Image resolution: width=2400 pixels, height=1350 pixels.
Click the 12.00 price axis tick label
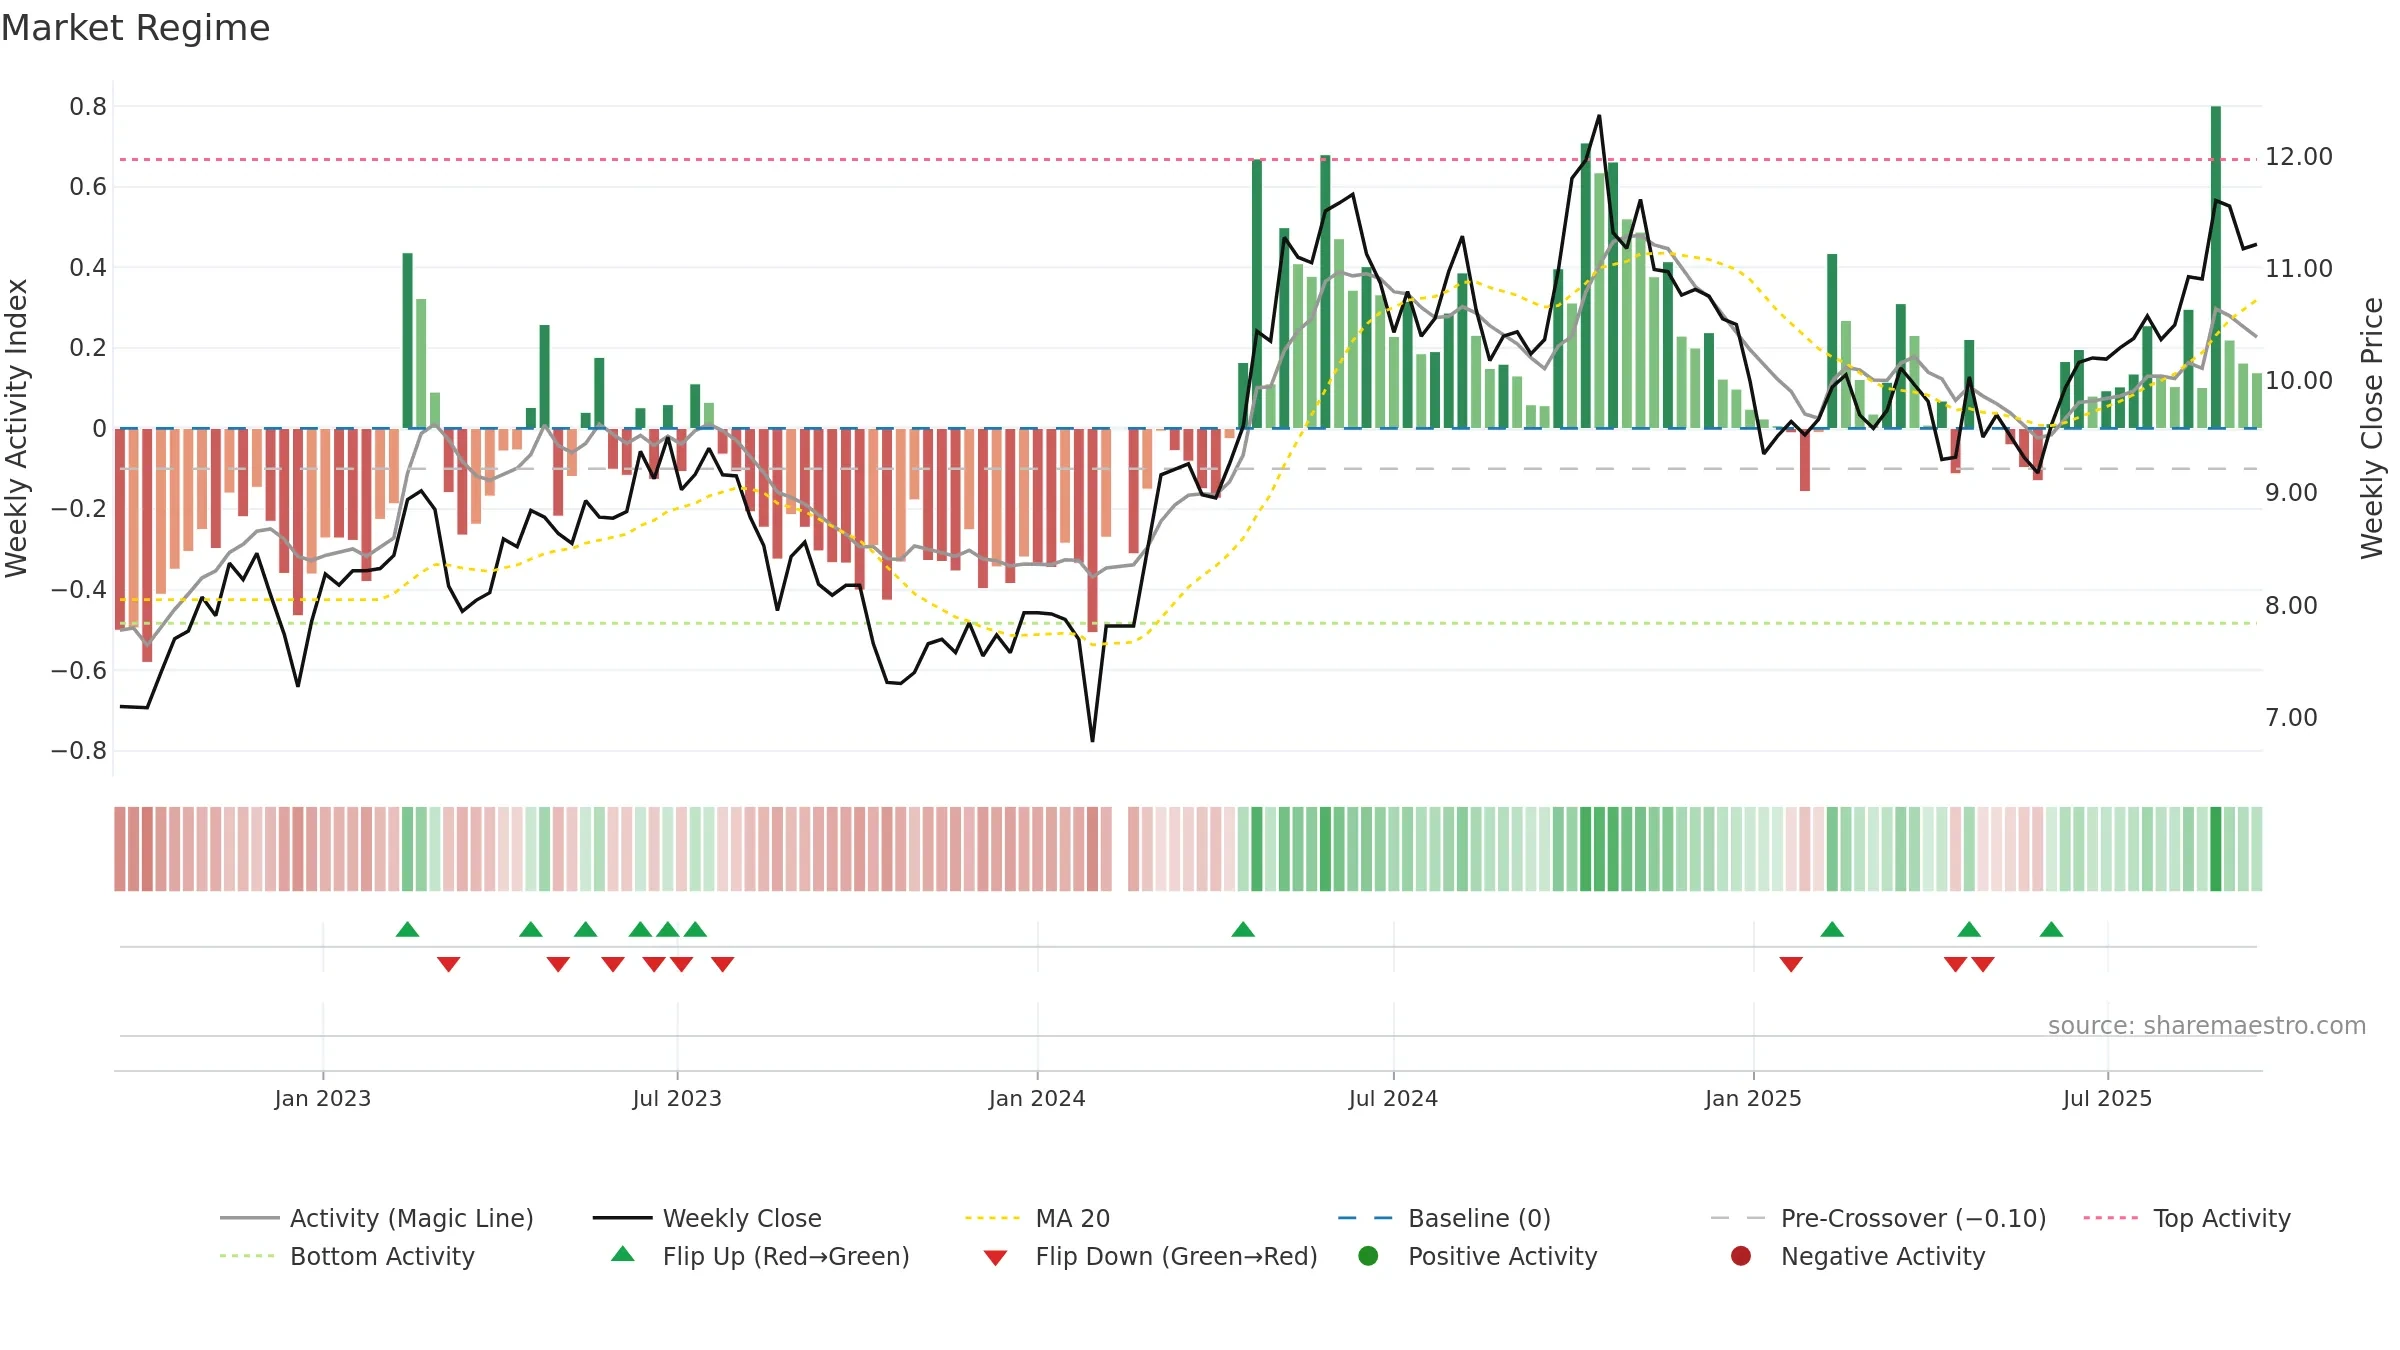click(x=2299, y=157)
